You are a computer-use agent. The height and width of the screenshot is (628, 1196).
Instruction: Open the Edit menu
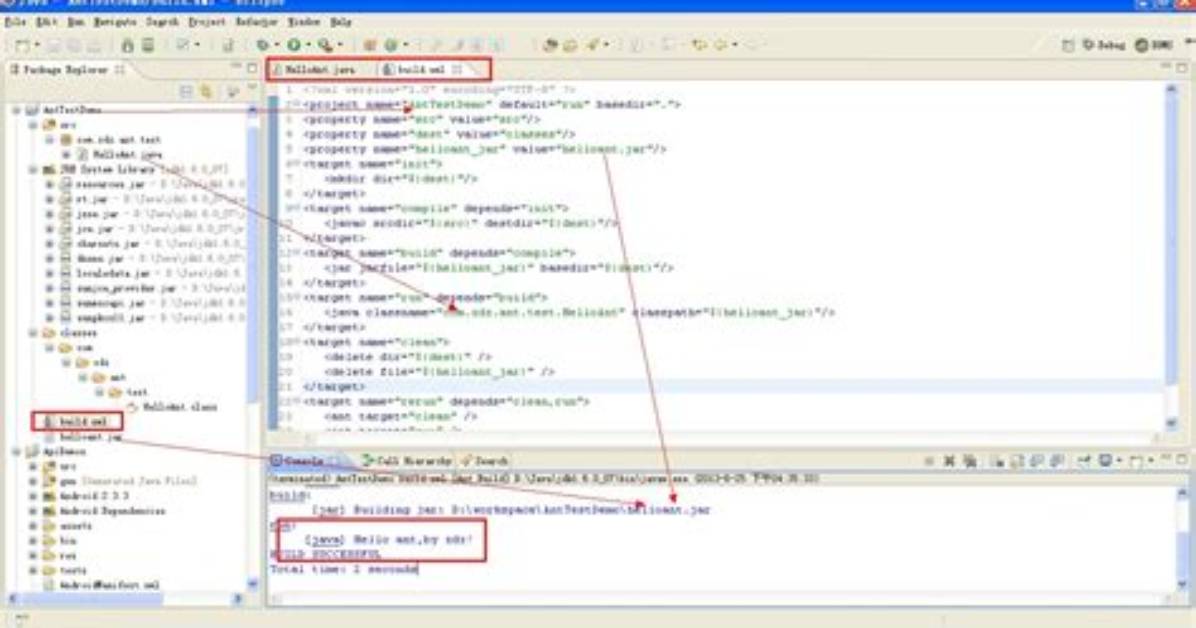[47, 22]
